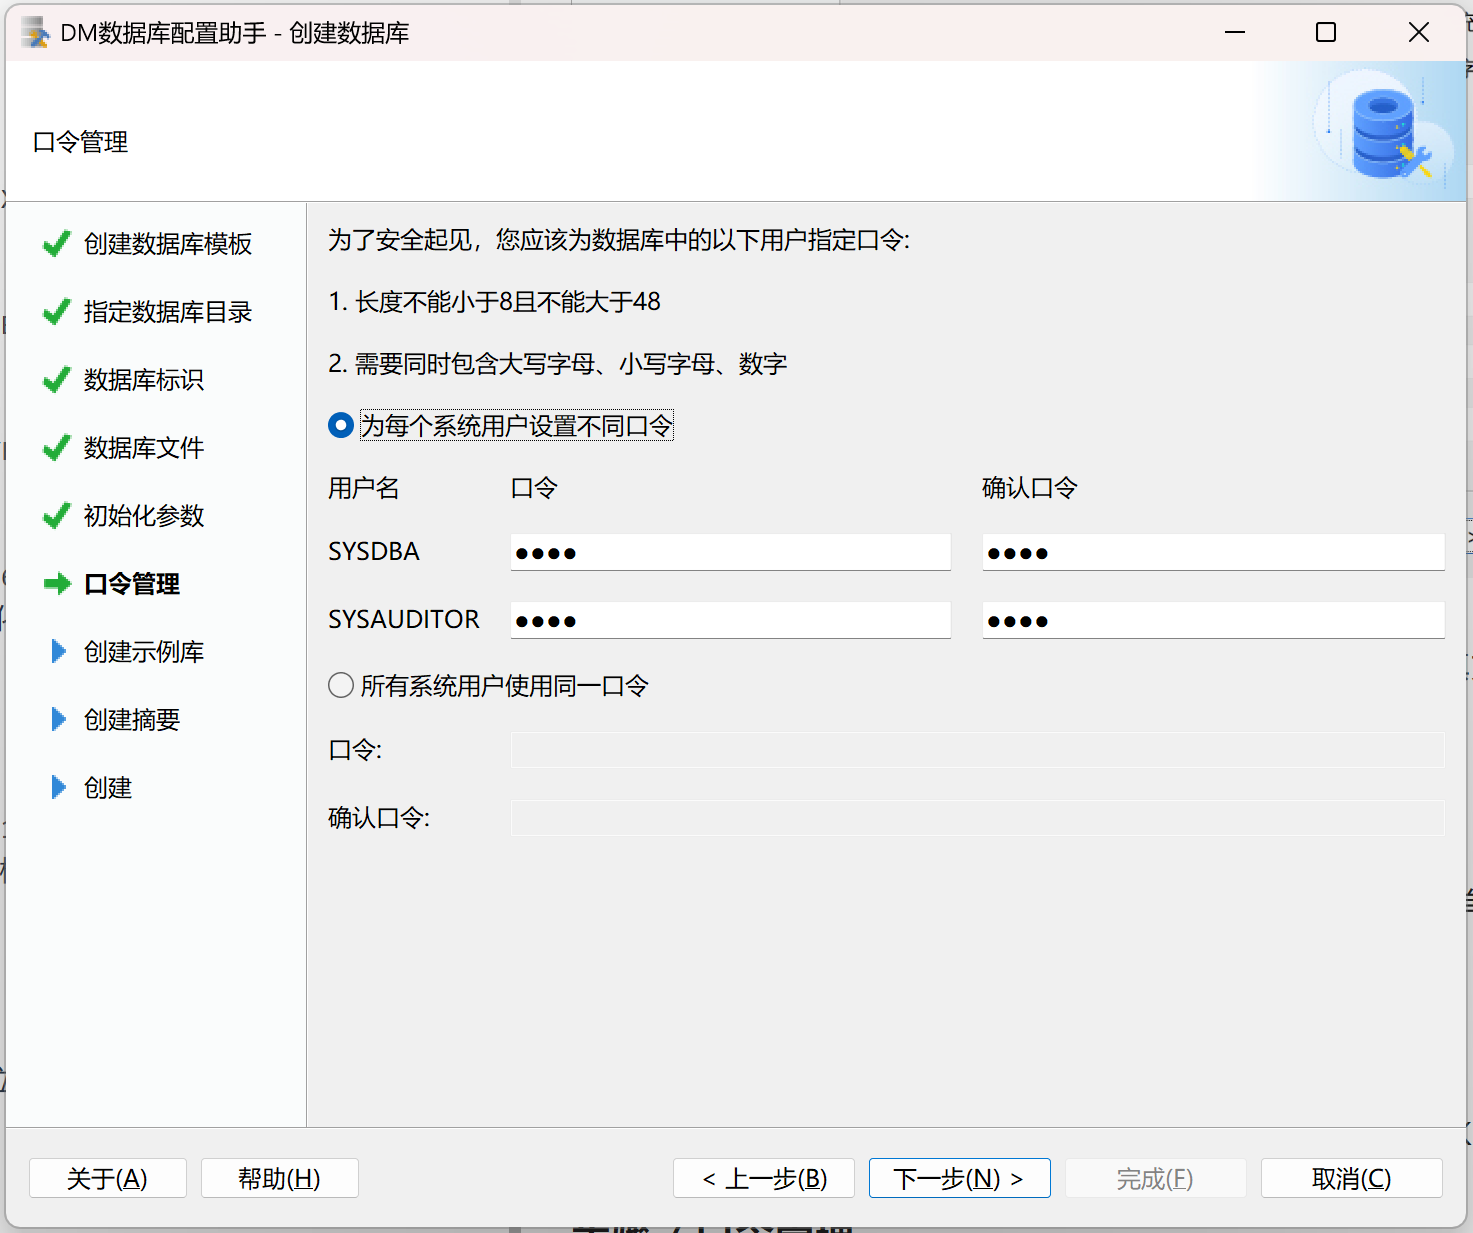Click the disabled 完成(F) button
The image size is (1473, 1233).
point(1156,1178)
